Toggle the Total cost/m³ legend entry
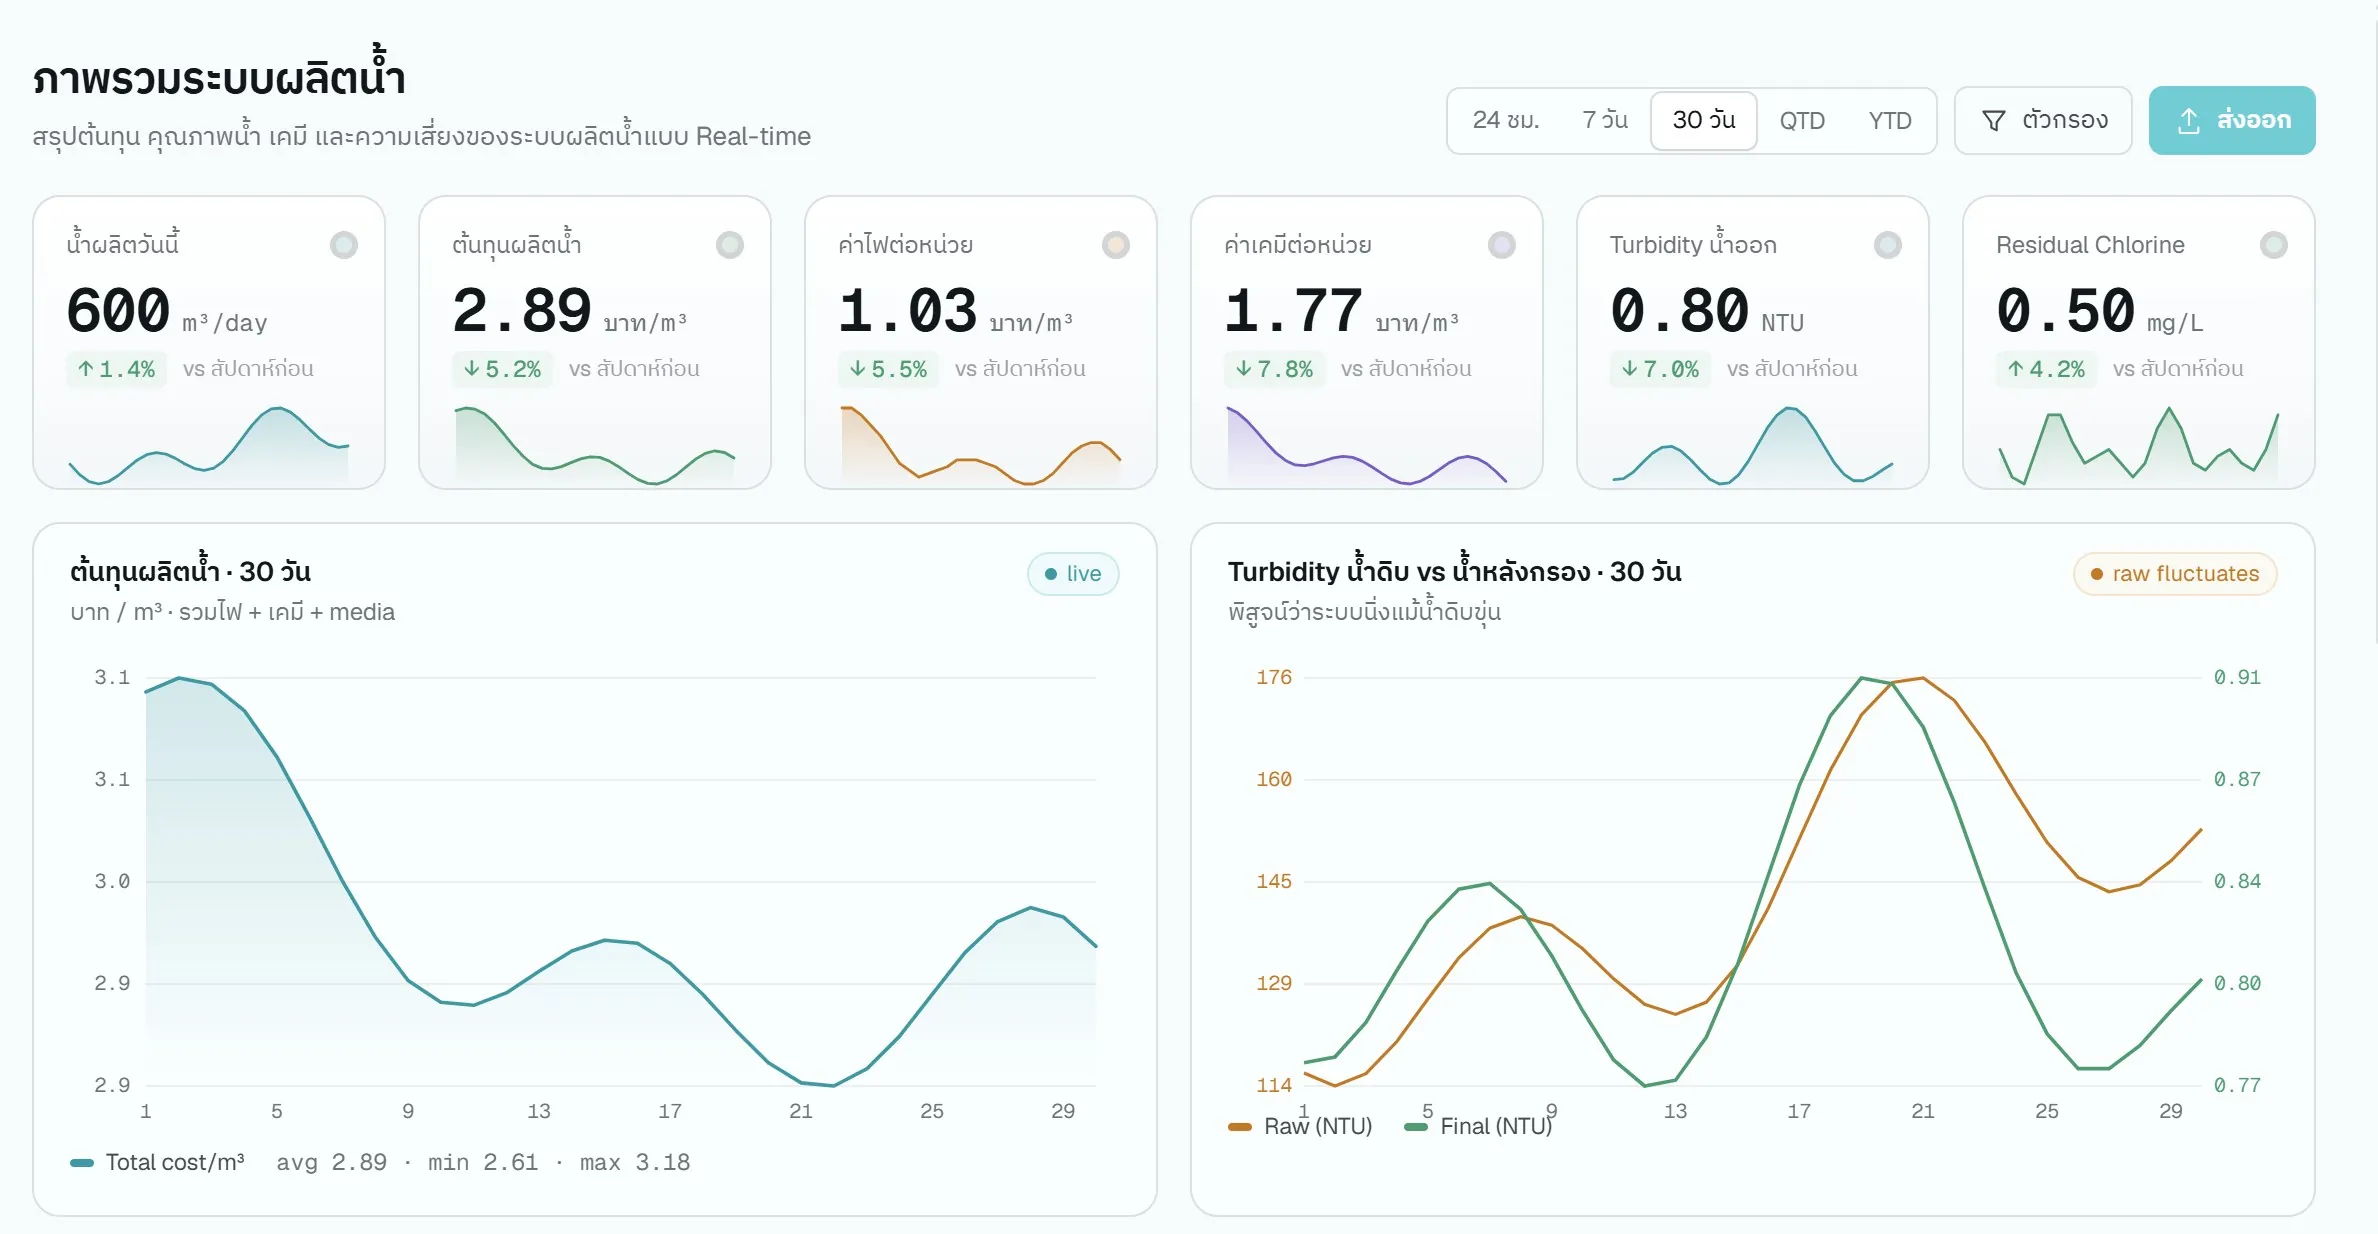 pyautogui.click(x=157, y=1162)
